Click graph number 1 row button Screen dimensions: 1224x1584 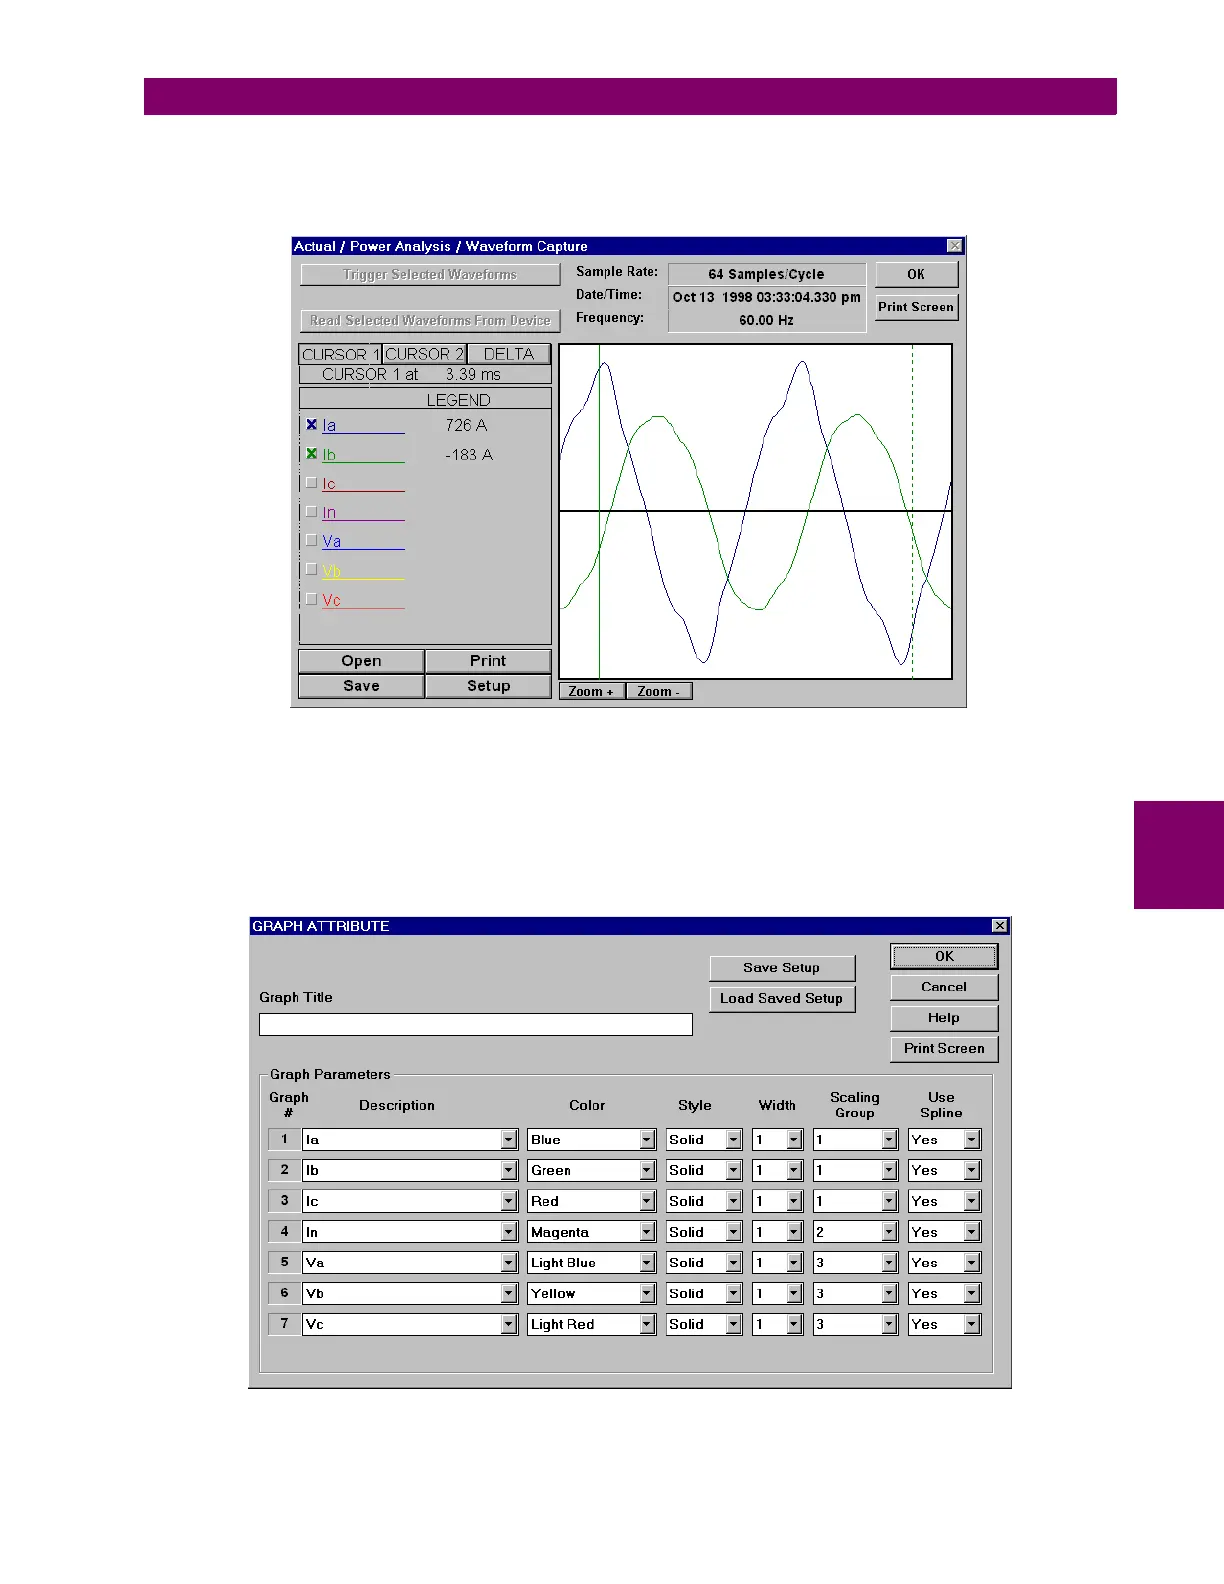tap(284, 1139)
